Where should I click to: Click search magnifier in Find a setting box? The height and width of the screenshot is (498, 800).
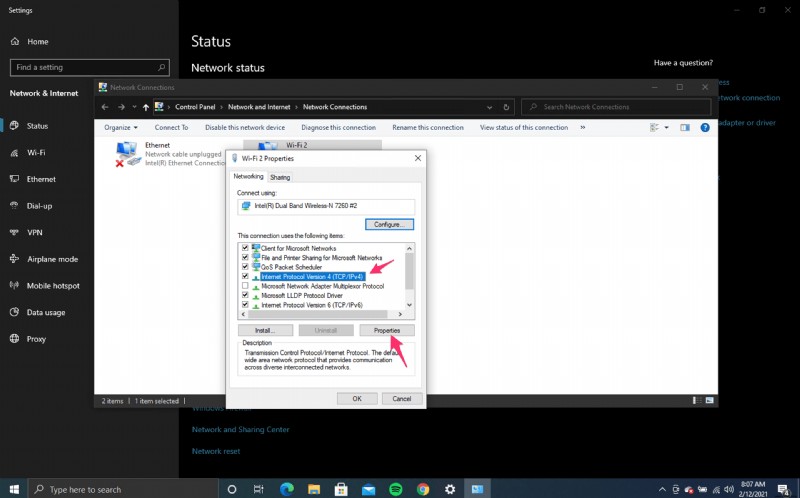(x=161, y=67)
